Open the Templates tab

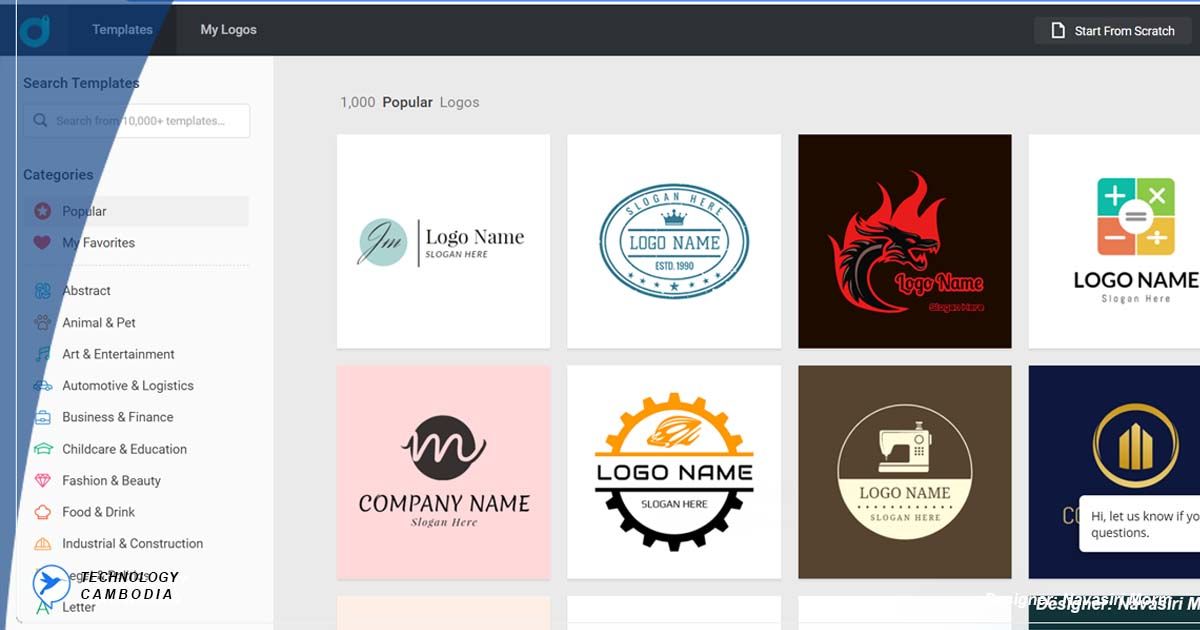coord(122,30)
